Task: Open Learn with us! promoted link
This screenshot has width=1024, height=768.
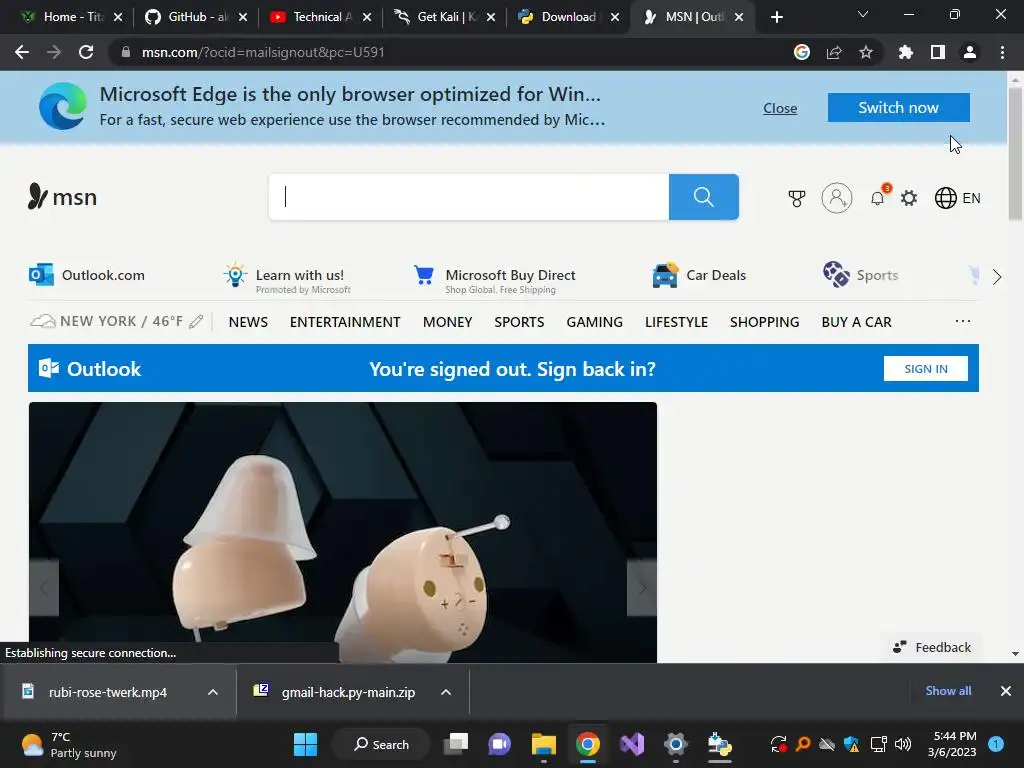Action: 287,278
